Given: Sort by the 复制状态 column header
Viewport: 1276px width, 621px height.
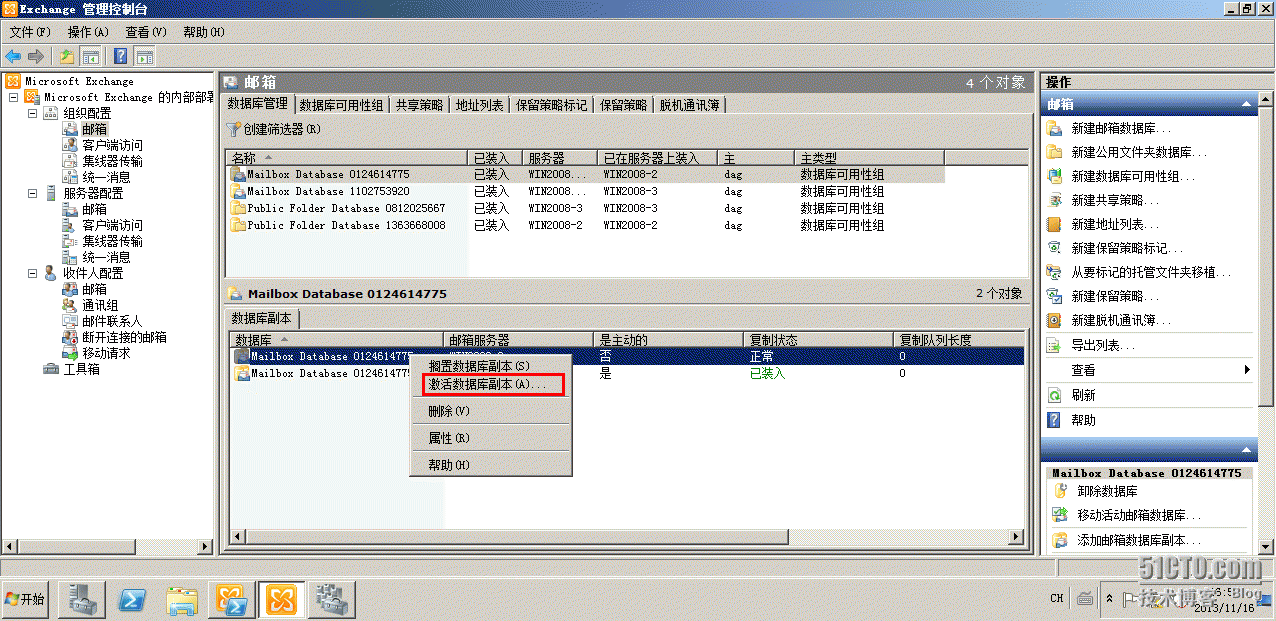Looking at the screenshot, I should click(818, 340).
